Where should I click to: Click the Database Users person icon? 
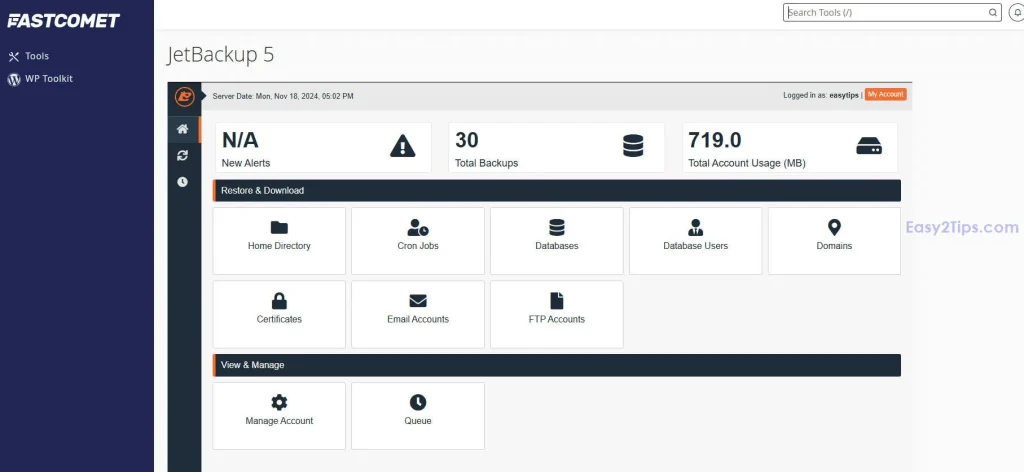tap(696, 227)
